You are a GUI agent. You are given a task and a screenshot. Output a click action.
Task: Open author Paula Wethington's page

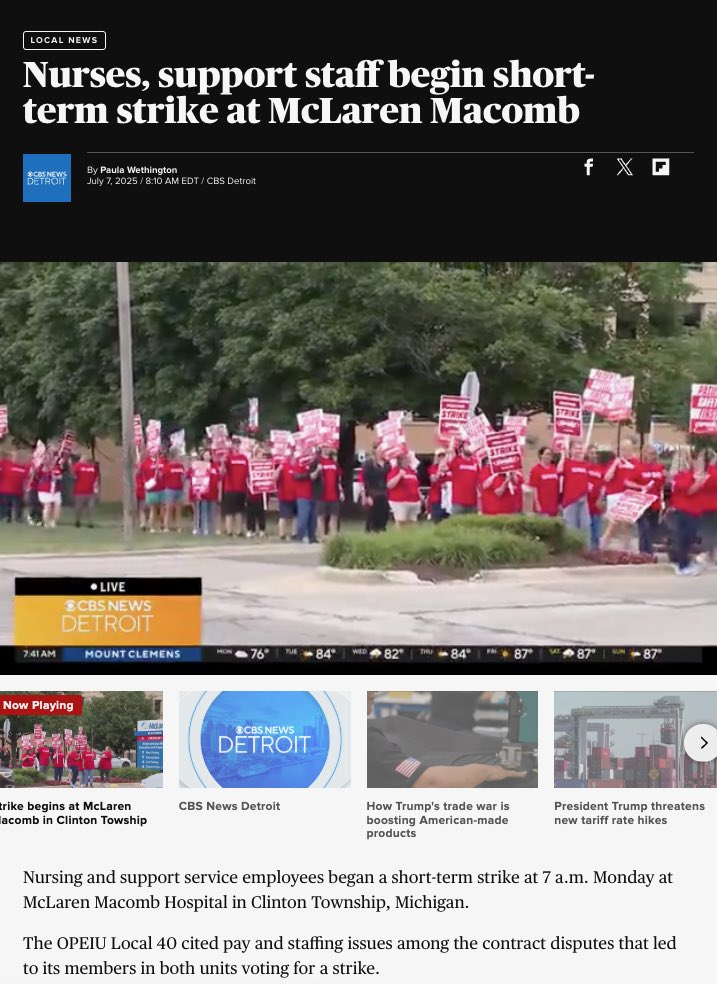pos(139,170)
